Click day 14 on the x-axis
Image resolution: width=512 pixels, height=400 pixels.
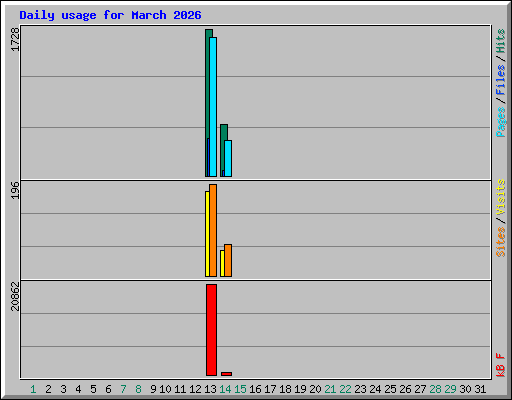[x=225, y=389]
